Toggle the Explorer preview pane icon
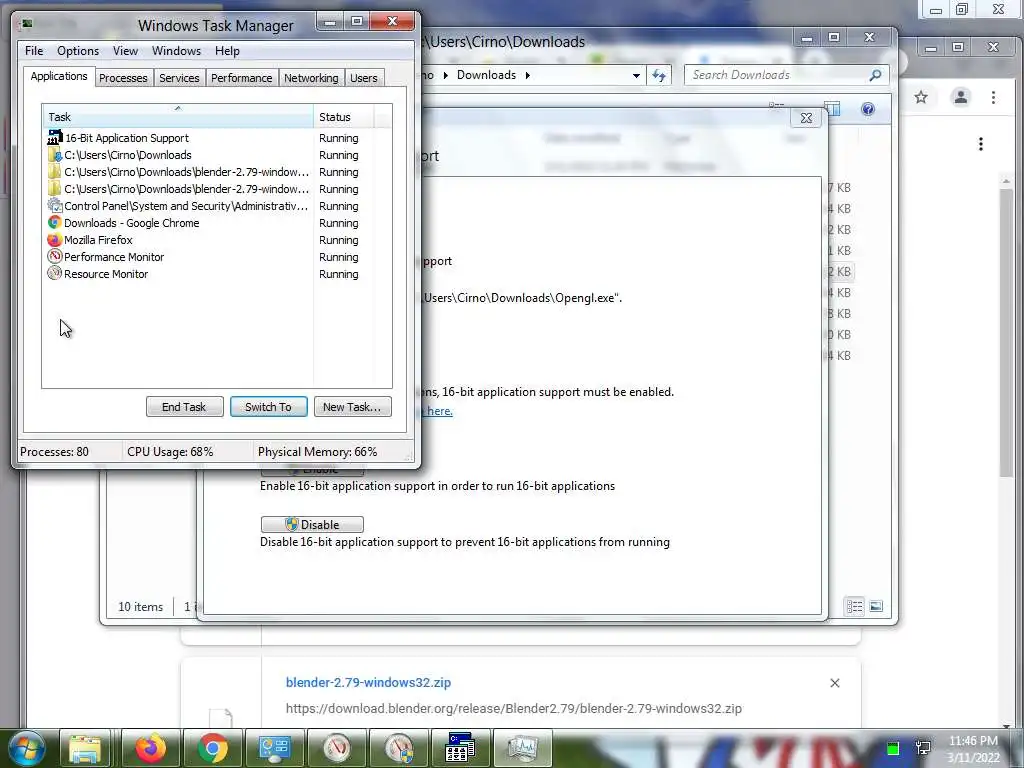The width and height of the screenshot is (1024, 768). pos(832,108)
